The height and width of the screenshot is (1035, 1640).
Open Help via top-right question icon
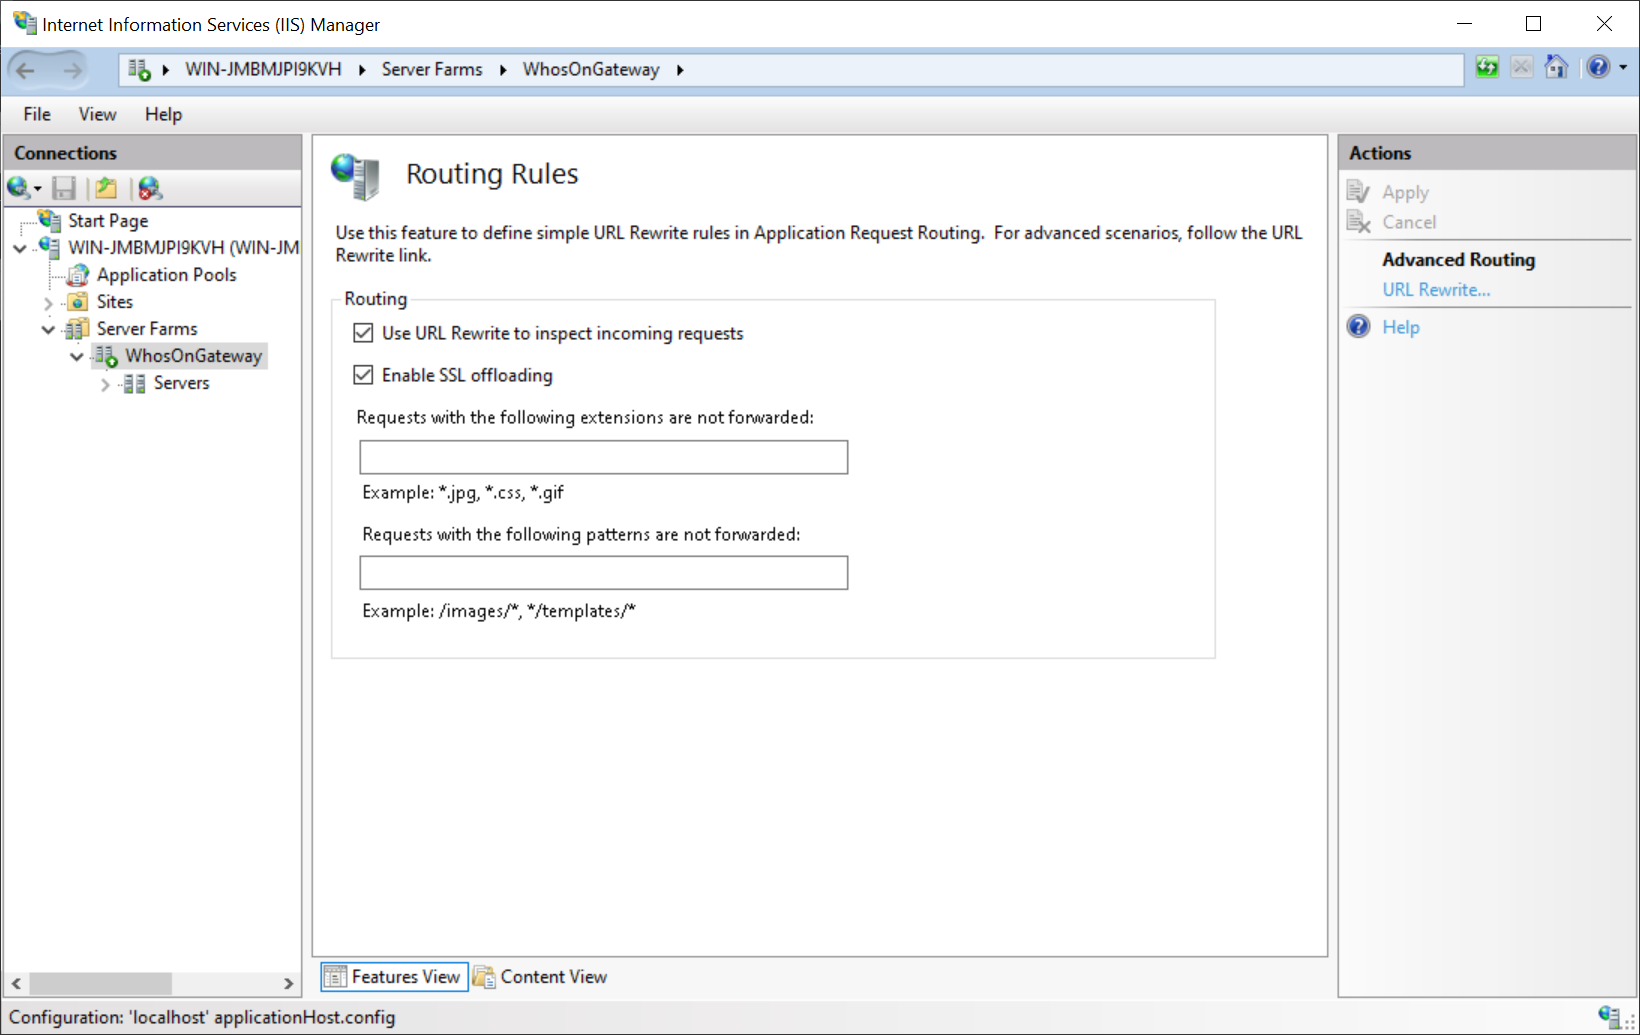pyautogui.click(x=1598, y=67)
